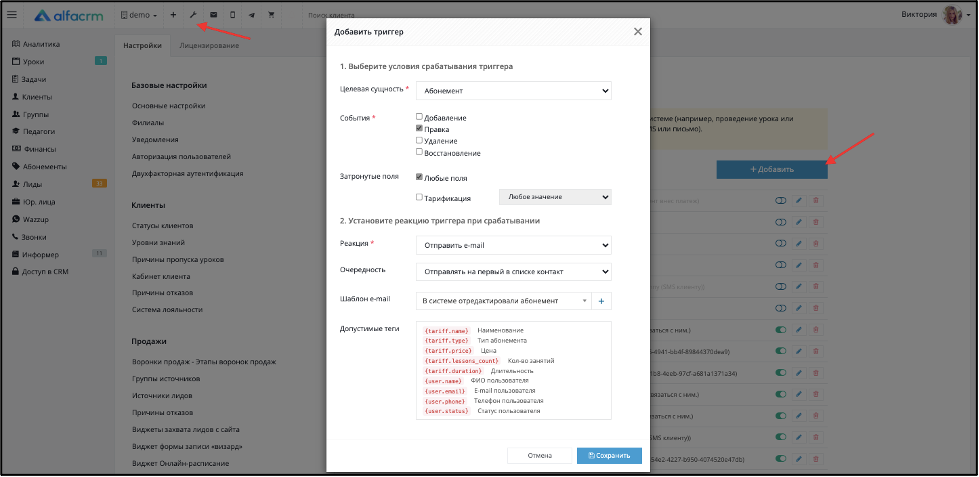Open the hamburger menu icon
This screenshot has width=979, height=477.
pyautogui.click(x=12, y=15)
